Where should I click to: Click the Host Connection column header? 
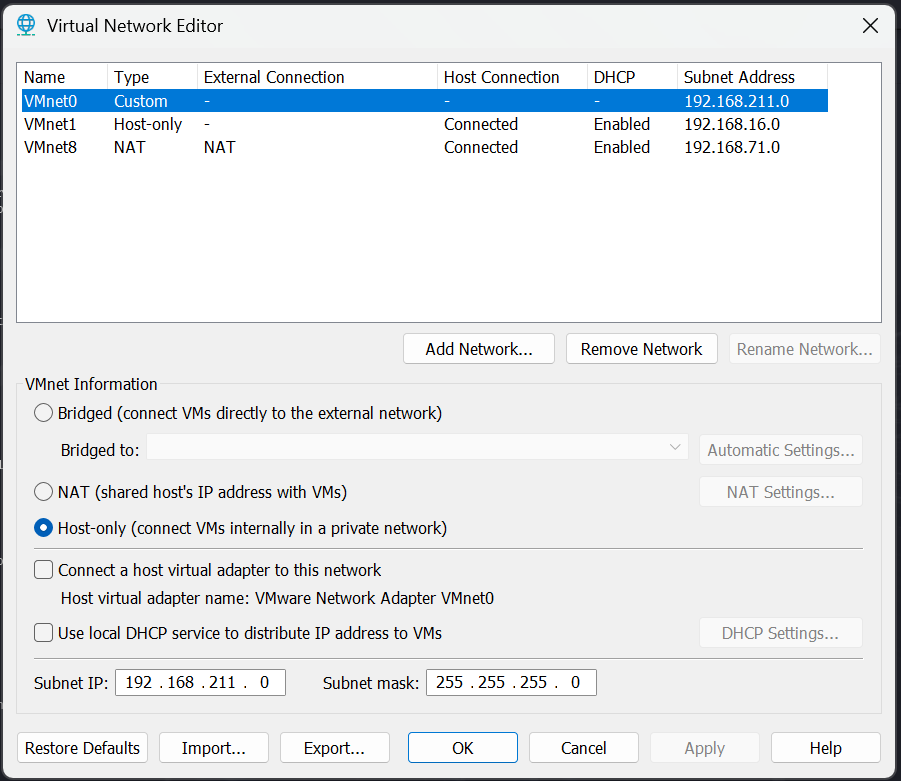coord(512,77)
